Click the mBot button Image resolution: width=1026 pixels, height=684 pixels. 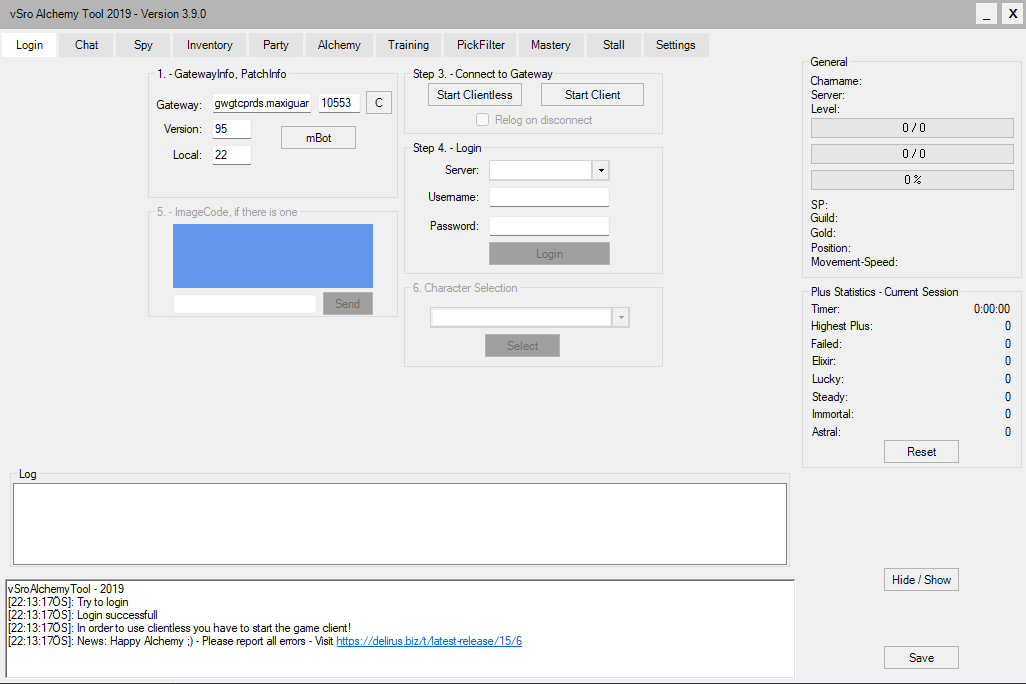[319, 138]
